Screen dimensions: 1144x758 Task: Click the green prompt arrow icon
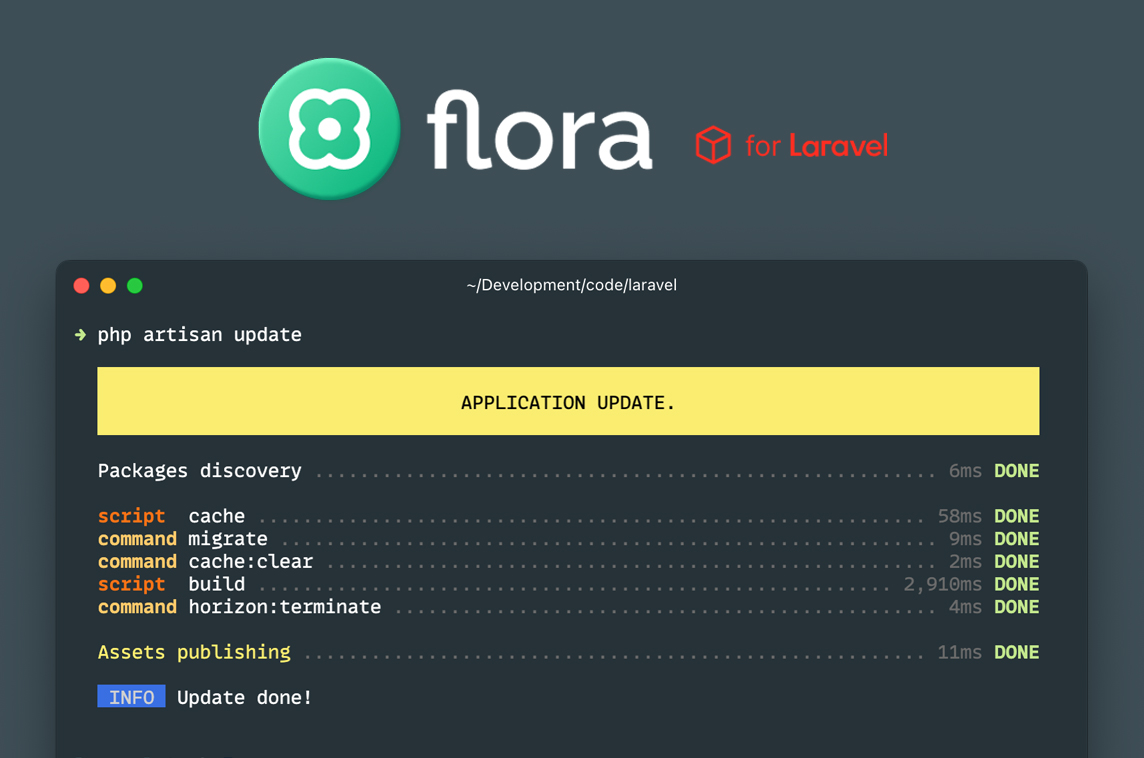80,335
